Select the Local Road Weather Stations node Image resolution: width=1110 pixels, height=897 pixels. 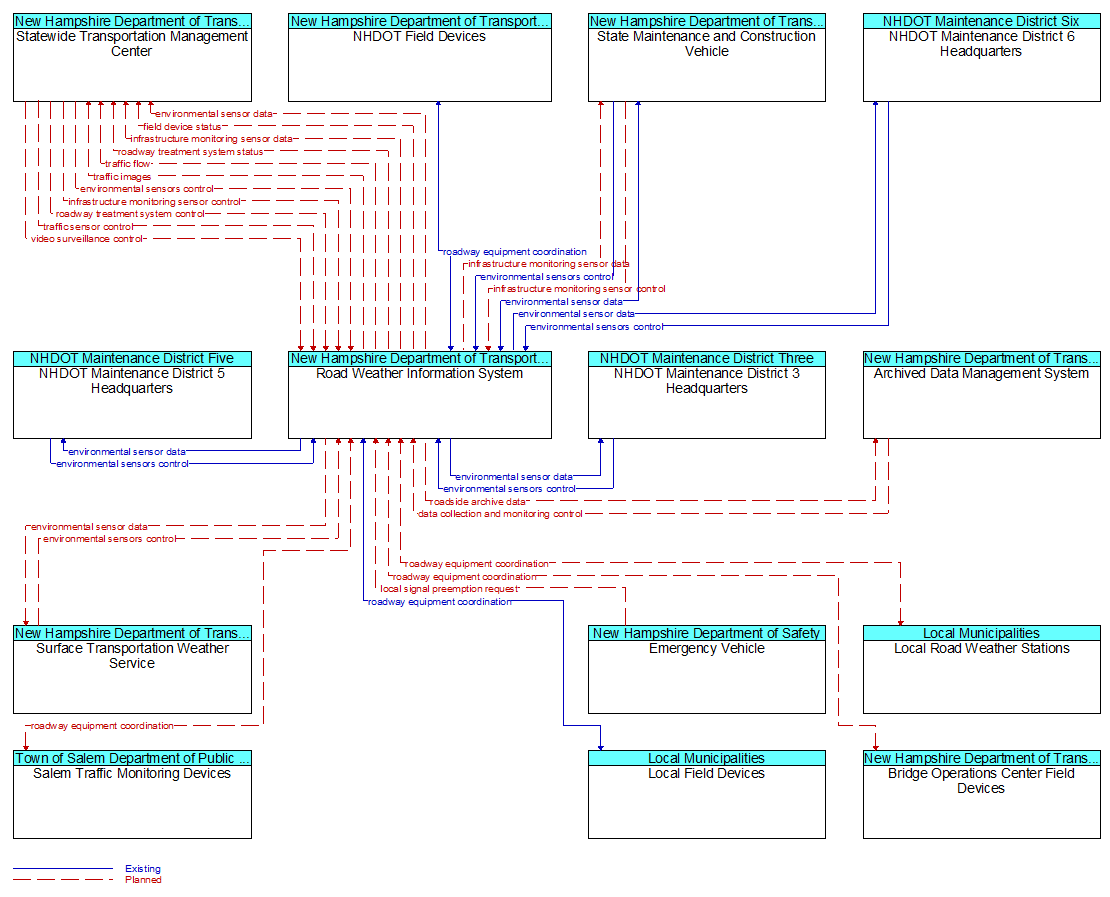pyautogui.click(x=981, y=669)
